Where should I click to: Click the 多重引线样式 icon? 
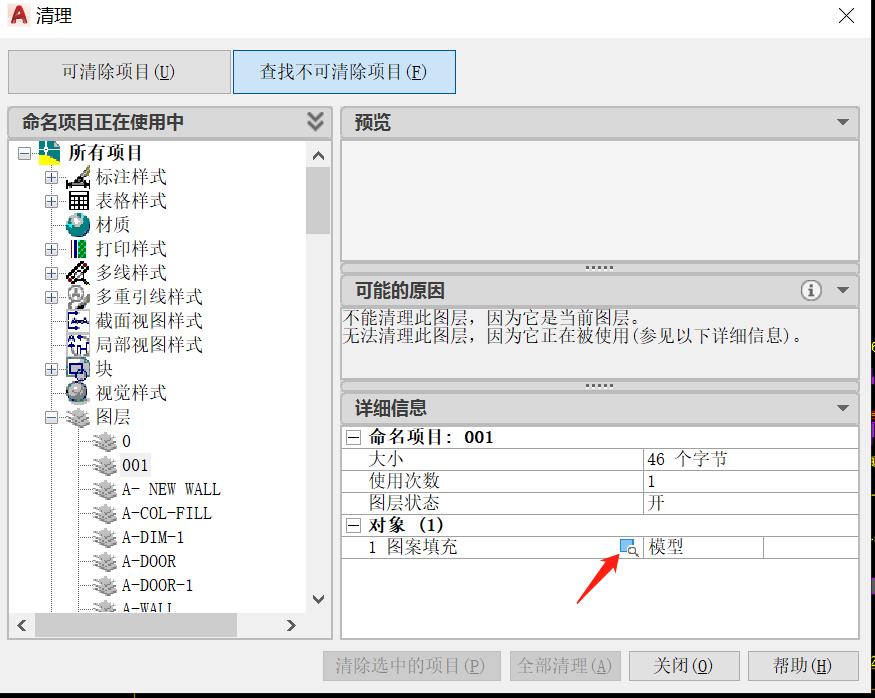pyautogui.click(x=78, y=297)
